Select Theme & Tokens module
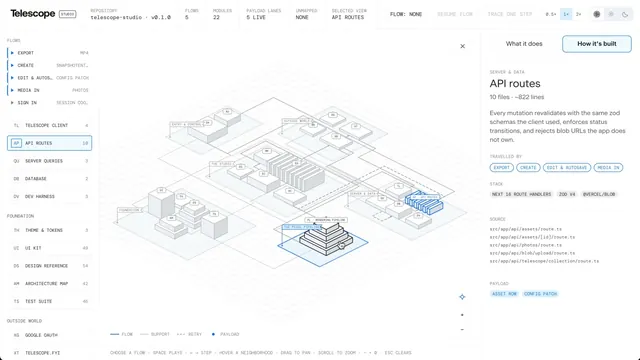The height and width of the screenshot is (360, 640). click(49, 230)
